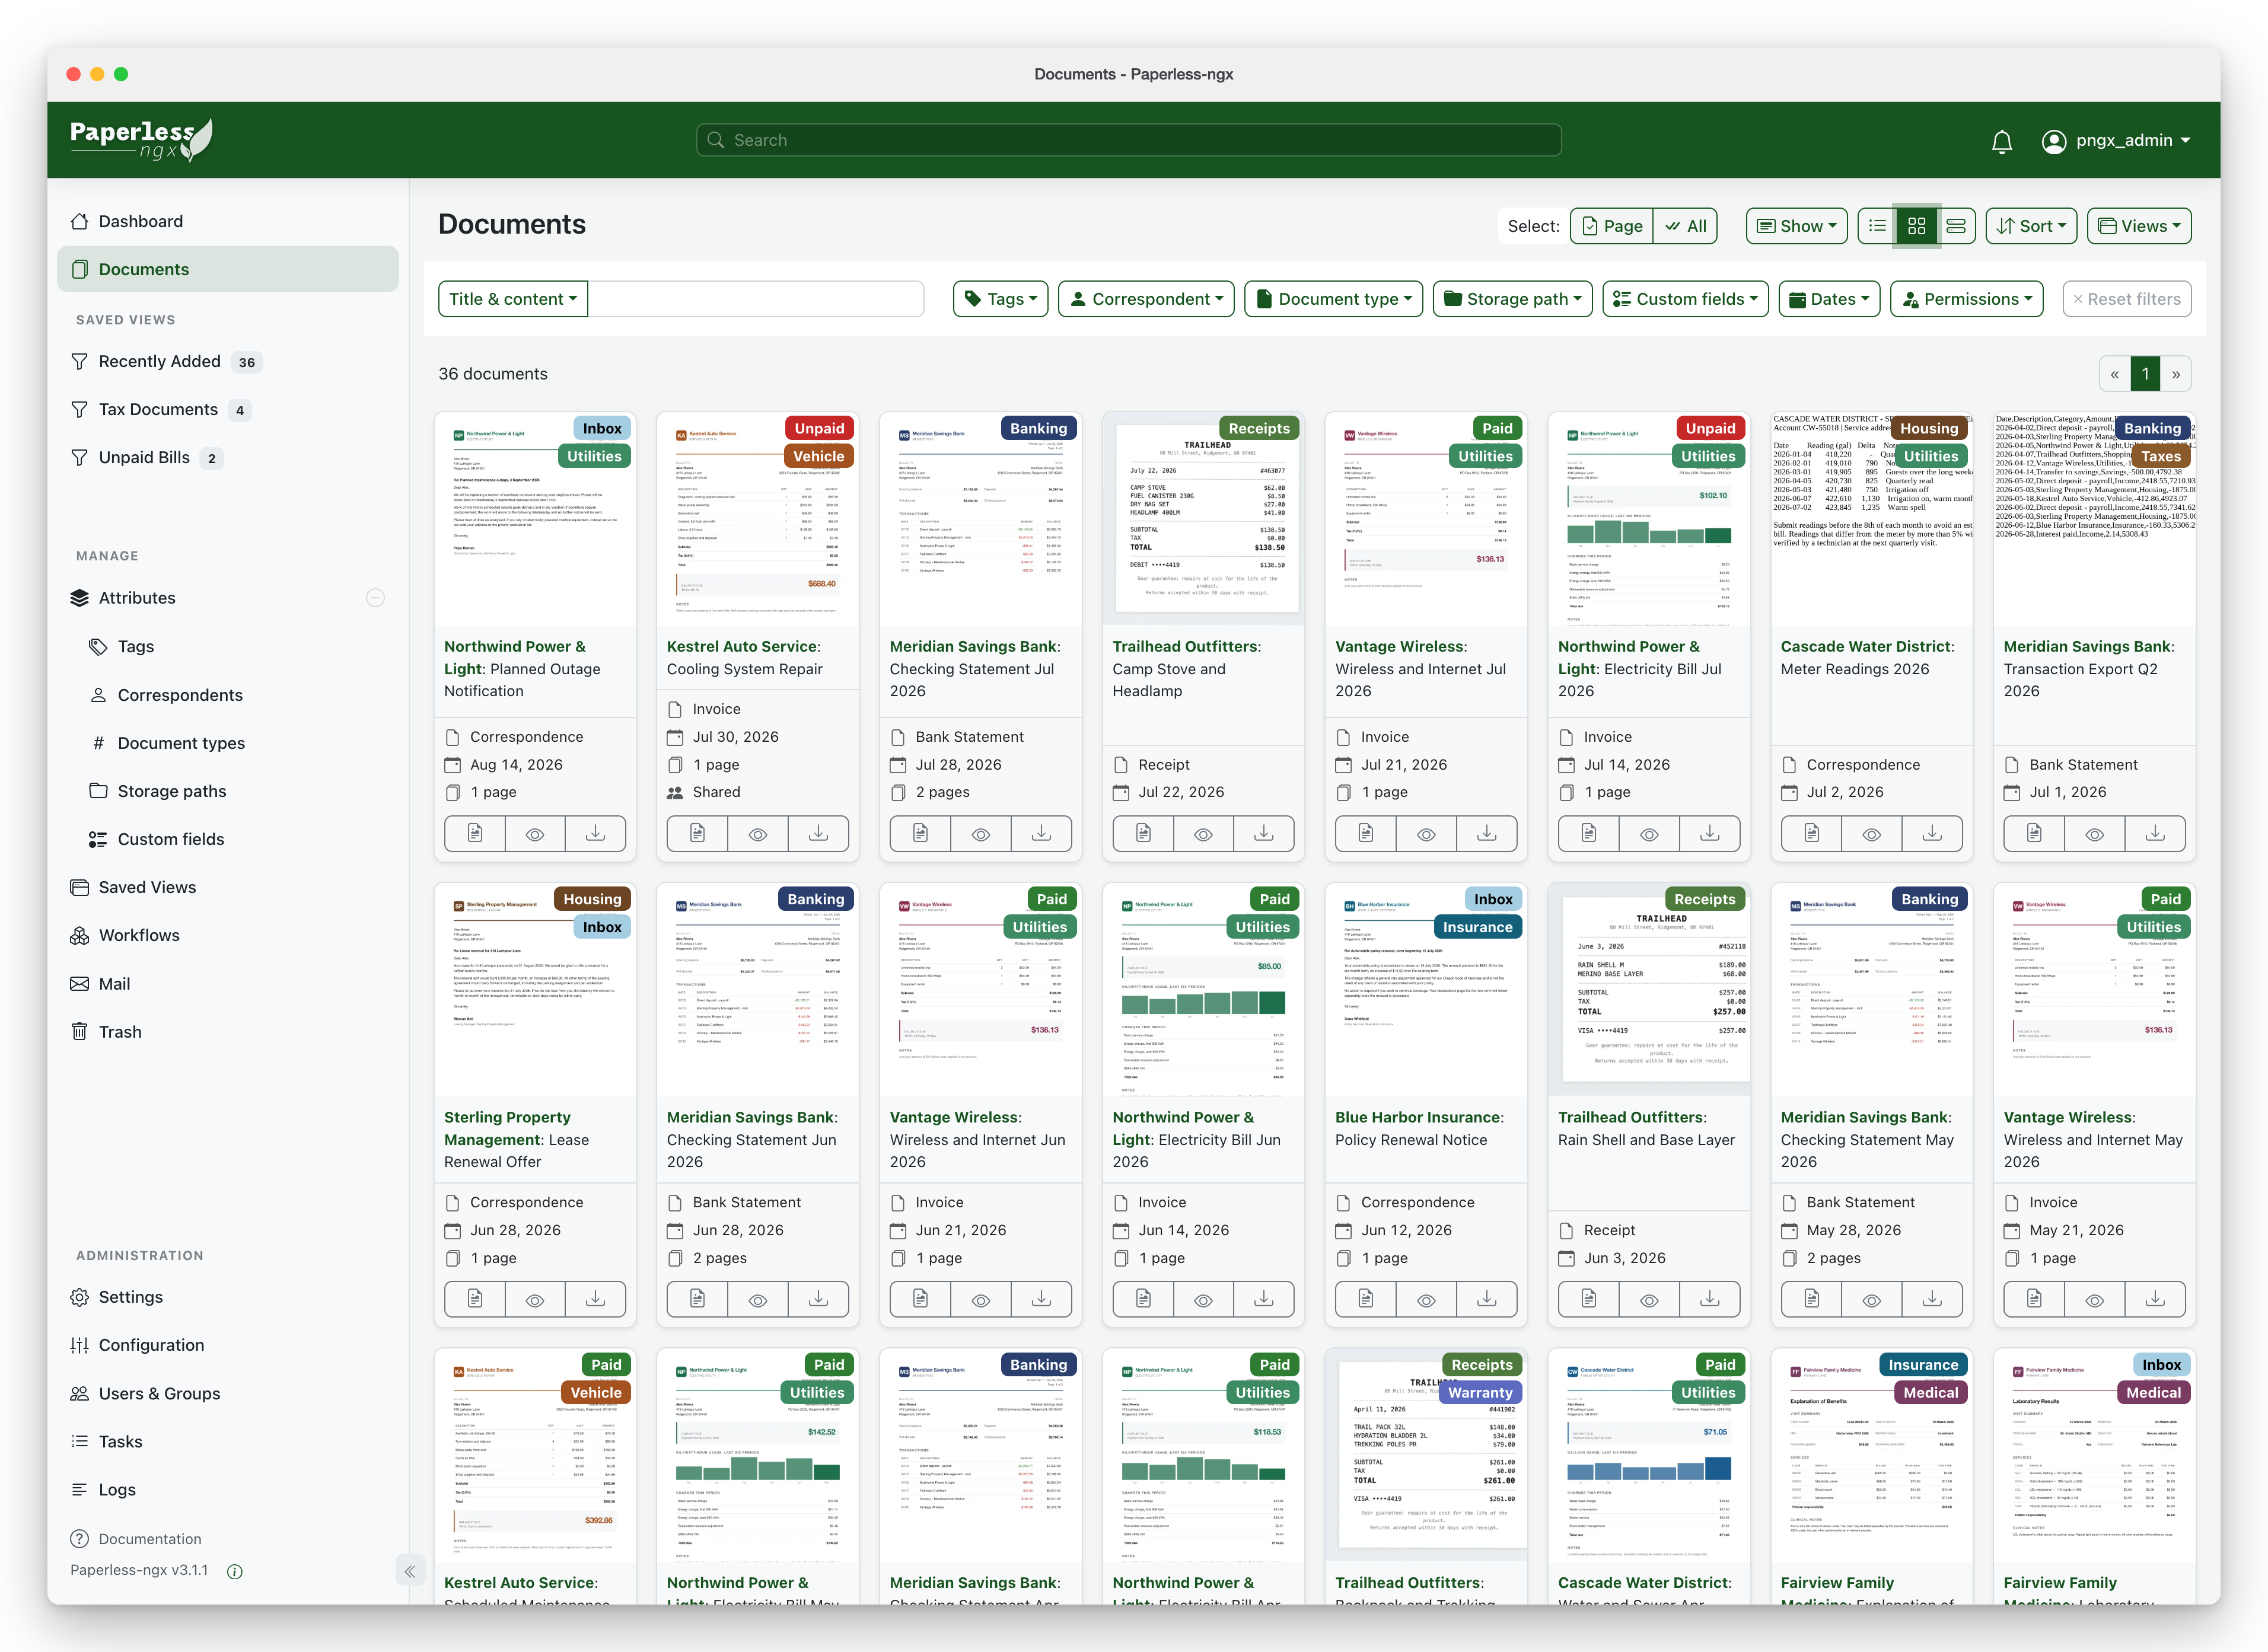Go to the previous page arrow
The width and height of the screenshot is (2268, 1652).
[x=2114, y=374]
